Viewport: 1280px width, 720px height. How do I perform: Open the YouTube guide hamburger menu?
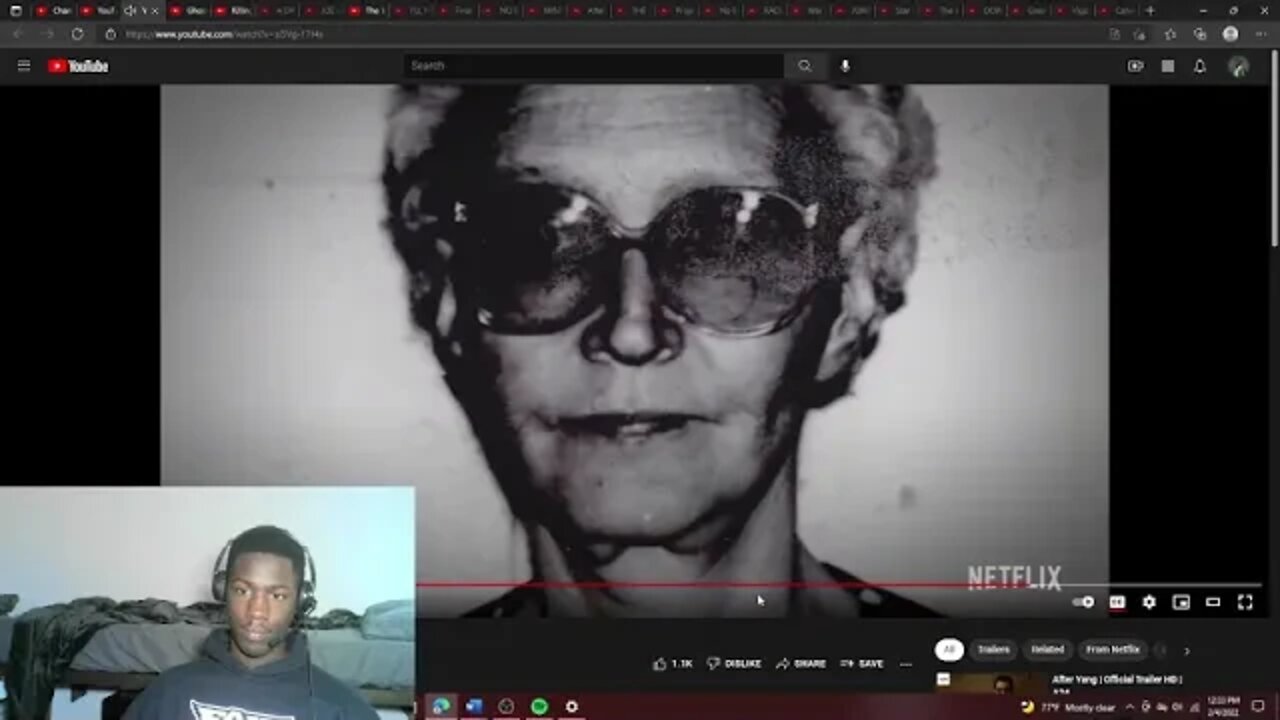click(x=24, y=66)
